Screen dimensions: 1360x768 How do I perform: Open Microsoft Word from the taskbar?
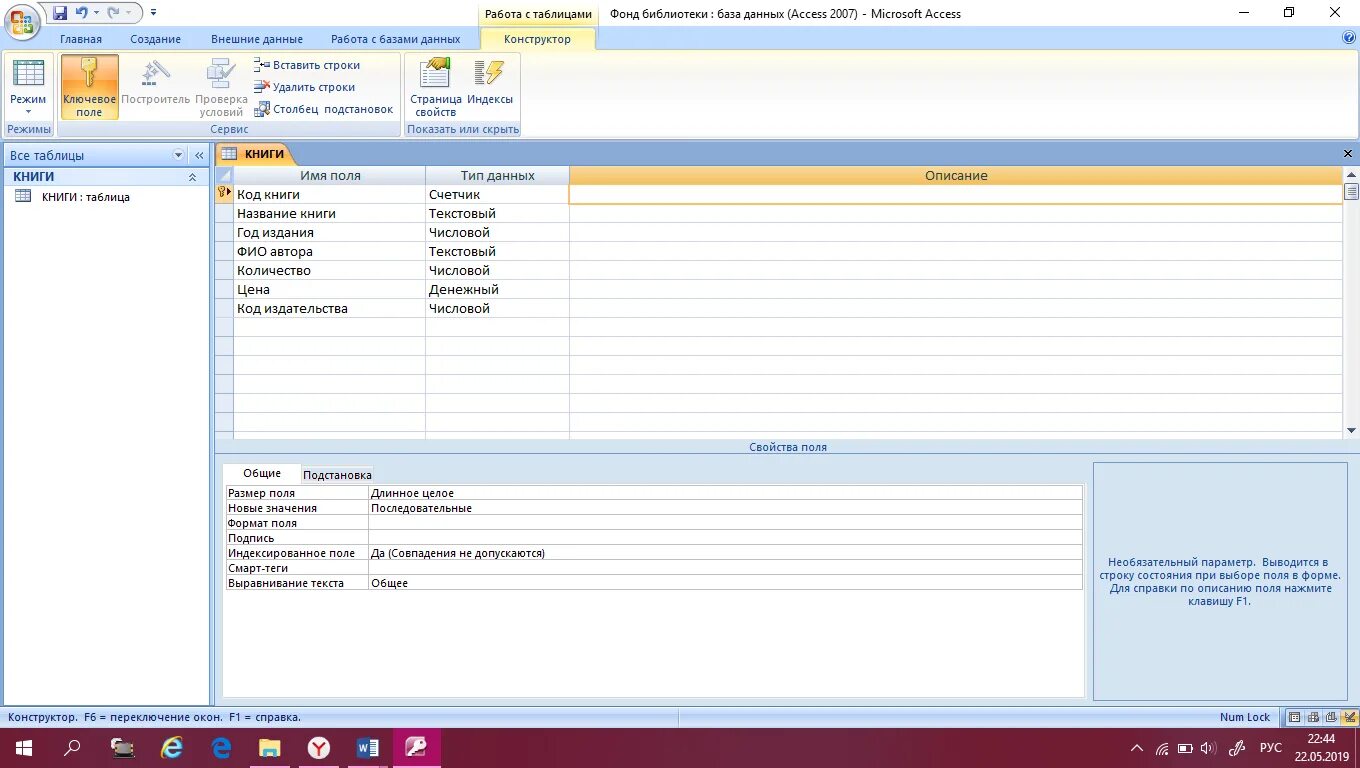click(367, 748)
